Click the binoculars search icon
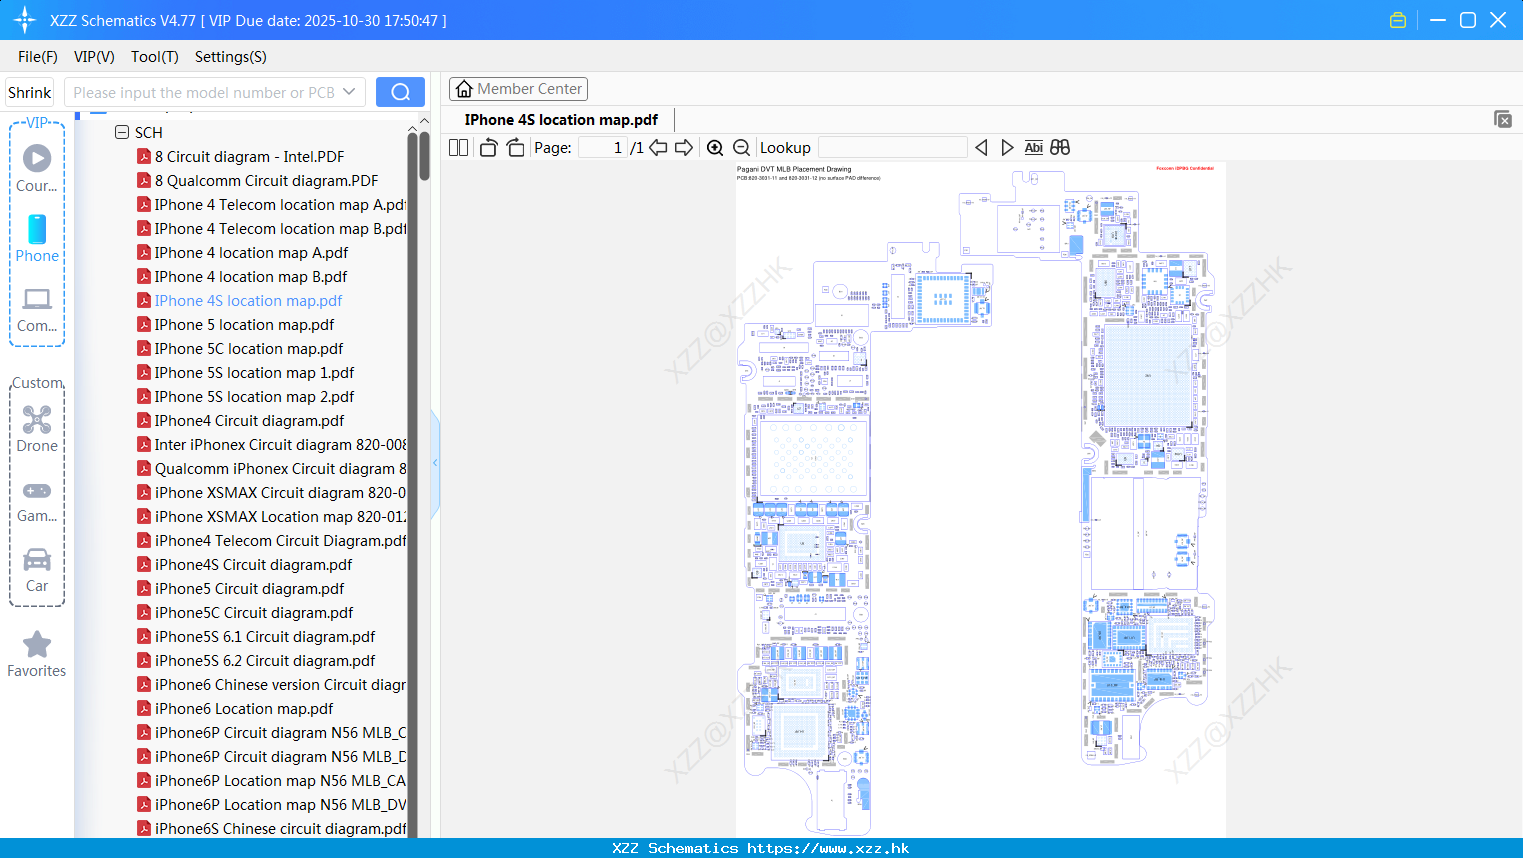This screenshot has height=858, width=1523. [x=1060, y=148]
